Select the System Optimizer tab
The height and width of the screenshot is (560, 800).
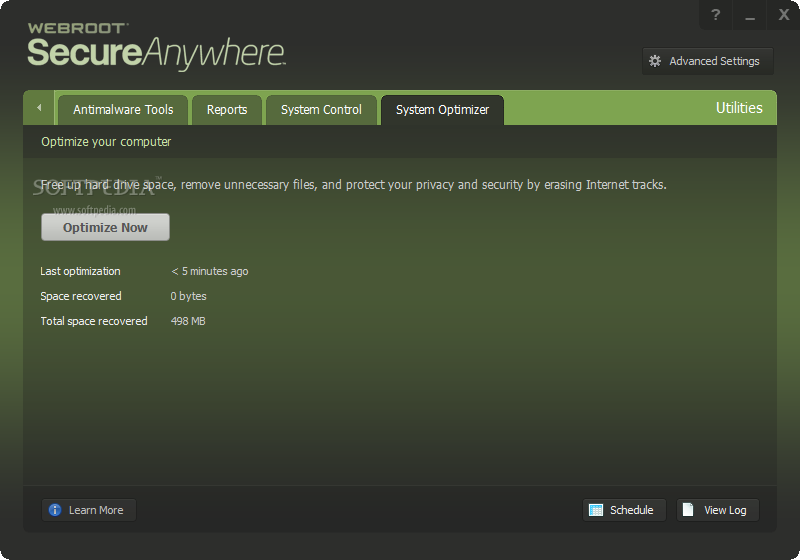point(442,110)
